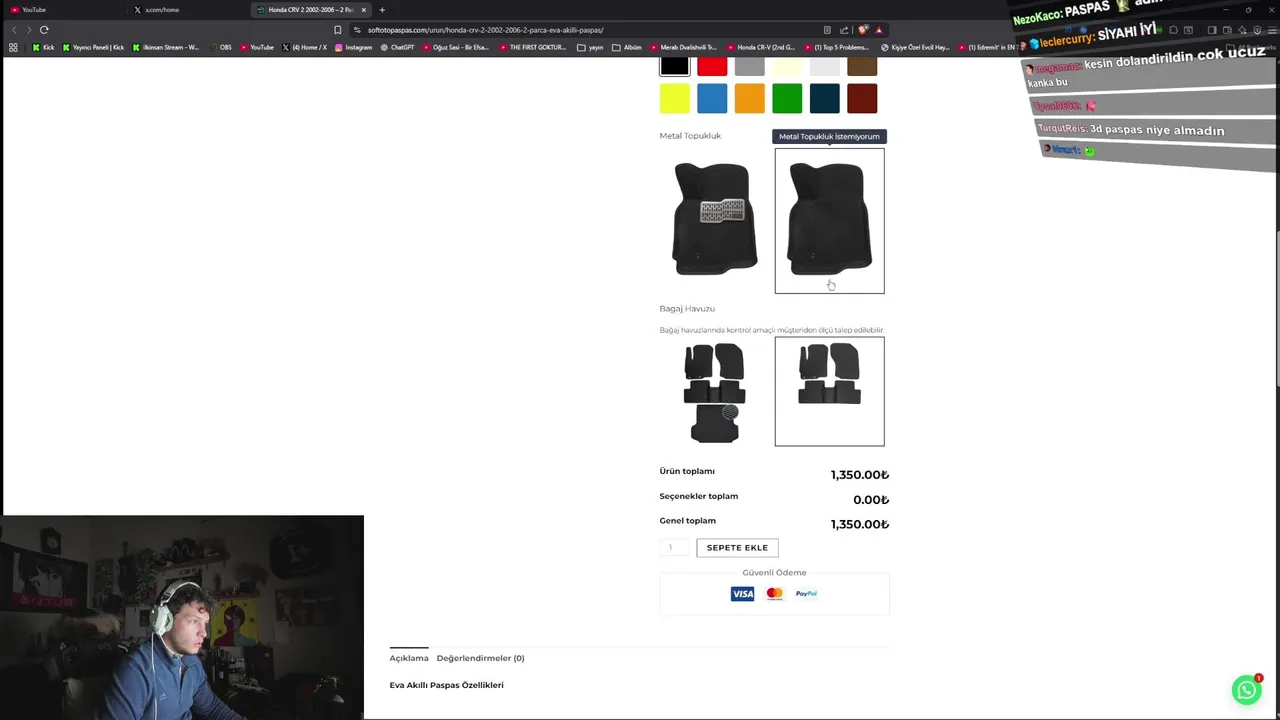Pick the cream color swatch

point(787,65)
